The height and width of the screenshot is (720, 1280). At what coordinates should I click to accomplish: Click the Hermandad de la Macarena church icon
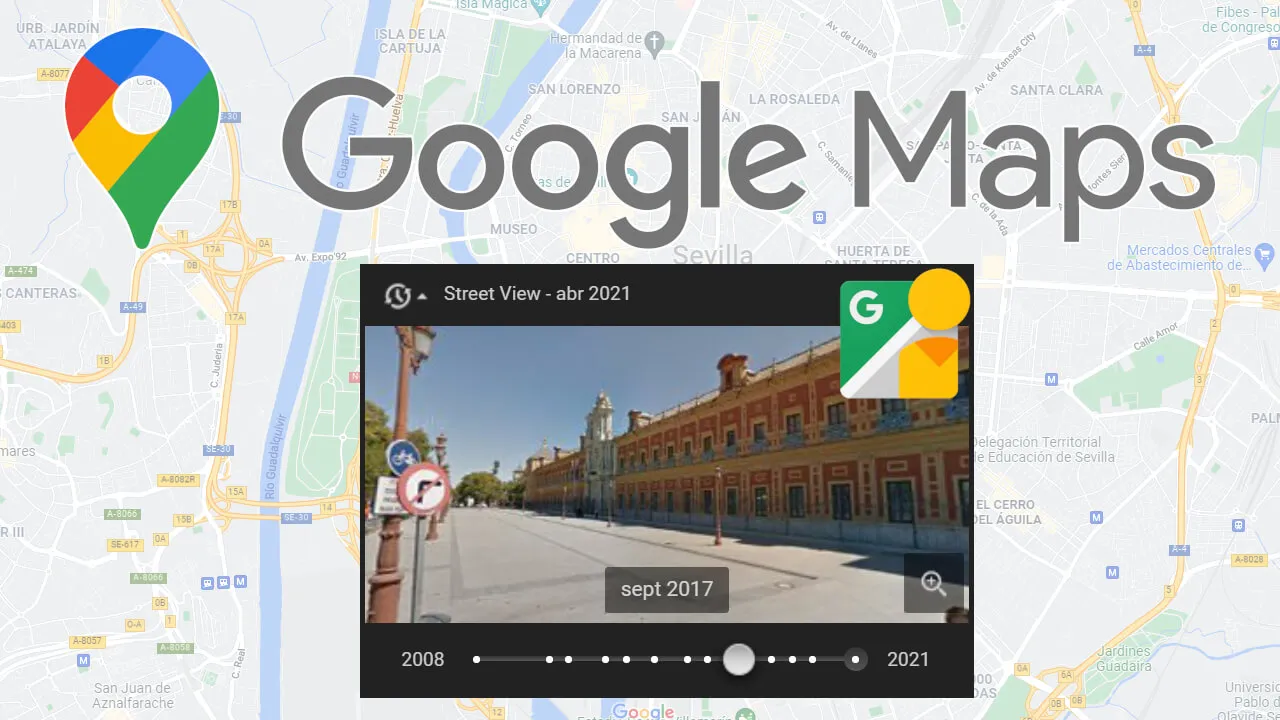(655, 43)
